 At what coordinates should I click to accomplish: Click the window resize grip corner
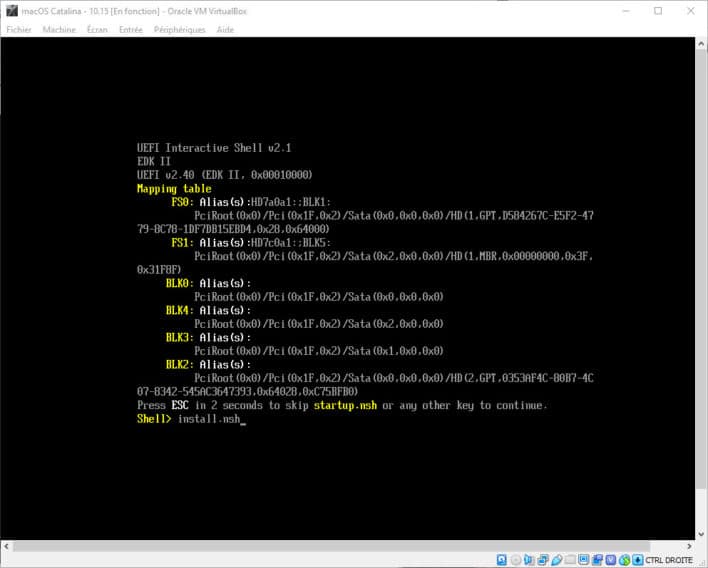pos(703,563)
